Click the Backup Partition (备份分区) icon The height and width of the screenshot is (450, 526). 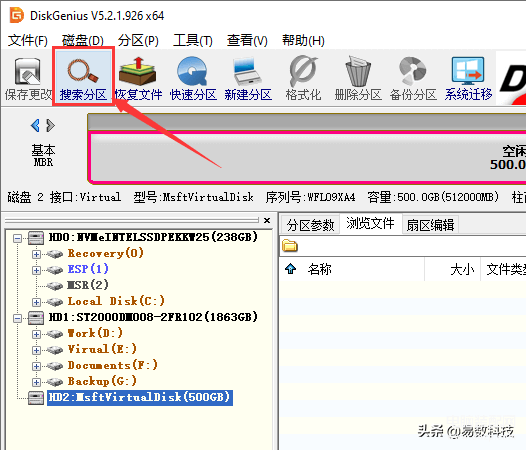(x=413, y=79)
